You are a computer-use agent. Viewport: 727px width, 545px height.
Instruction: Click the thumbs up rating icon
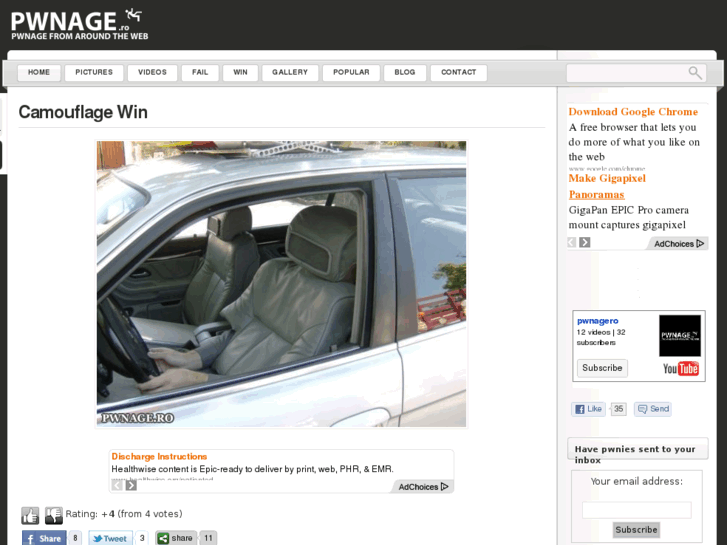[30, 515]
